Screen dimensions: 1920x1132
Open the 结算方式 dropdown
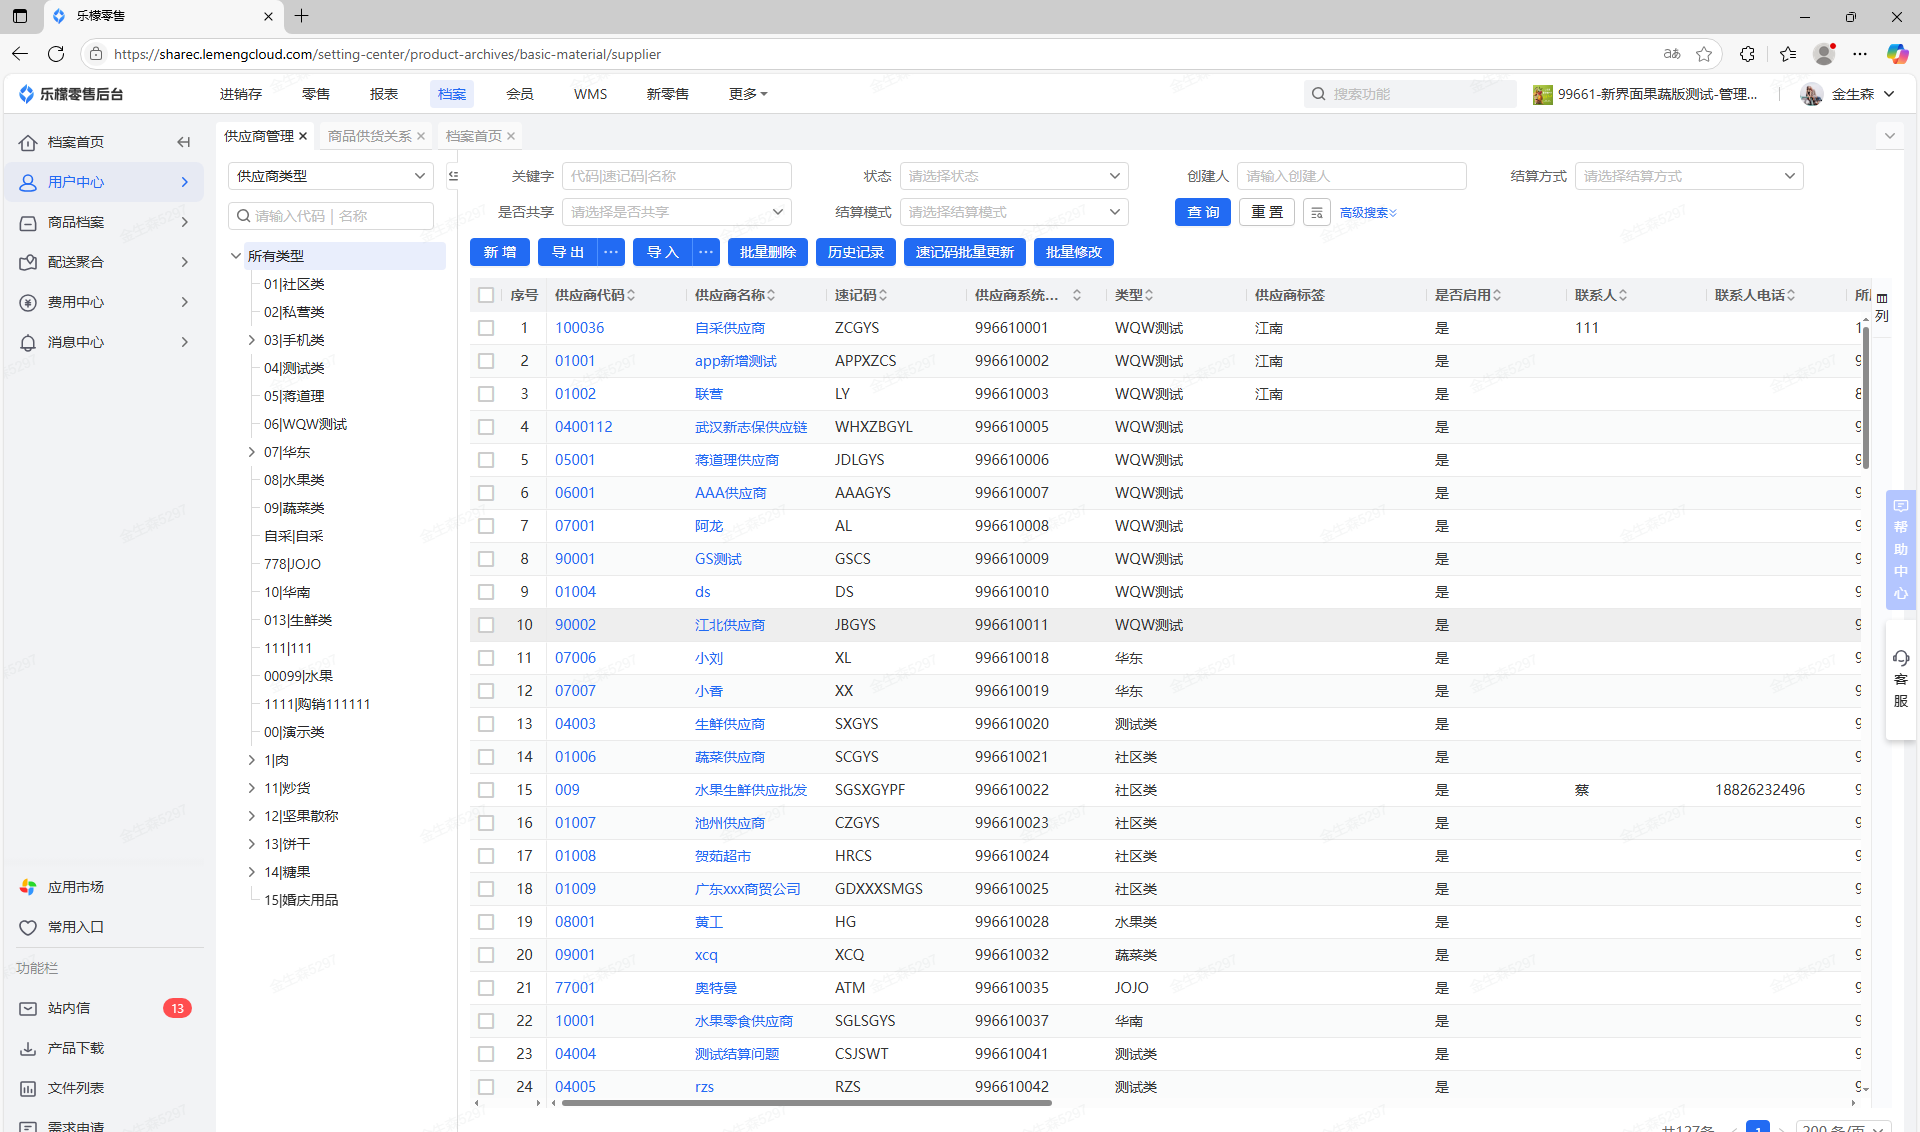coord(1689,176)
